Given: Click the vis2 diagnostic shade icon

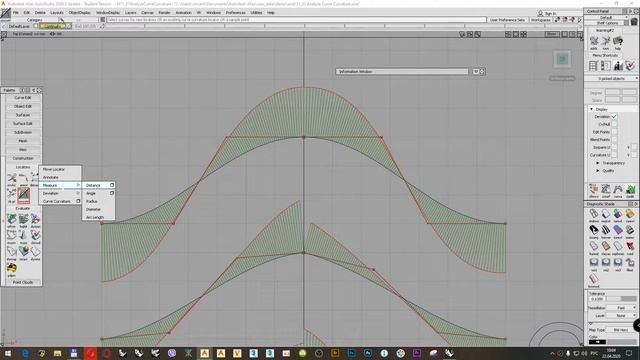Looking at the screenshot, I should tap(606, 262).
